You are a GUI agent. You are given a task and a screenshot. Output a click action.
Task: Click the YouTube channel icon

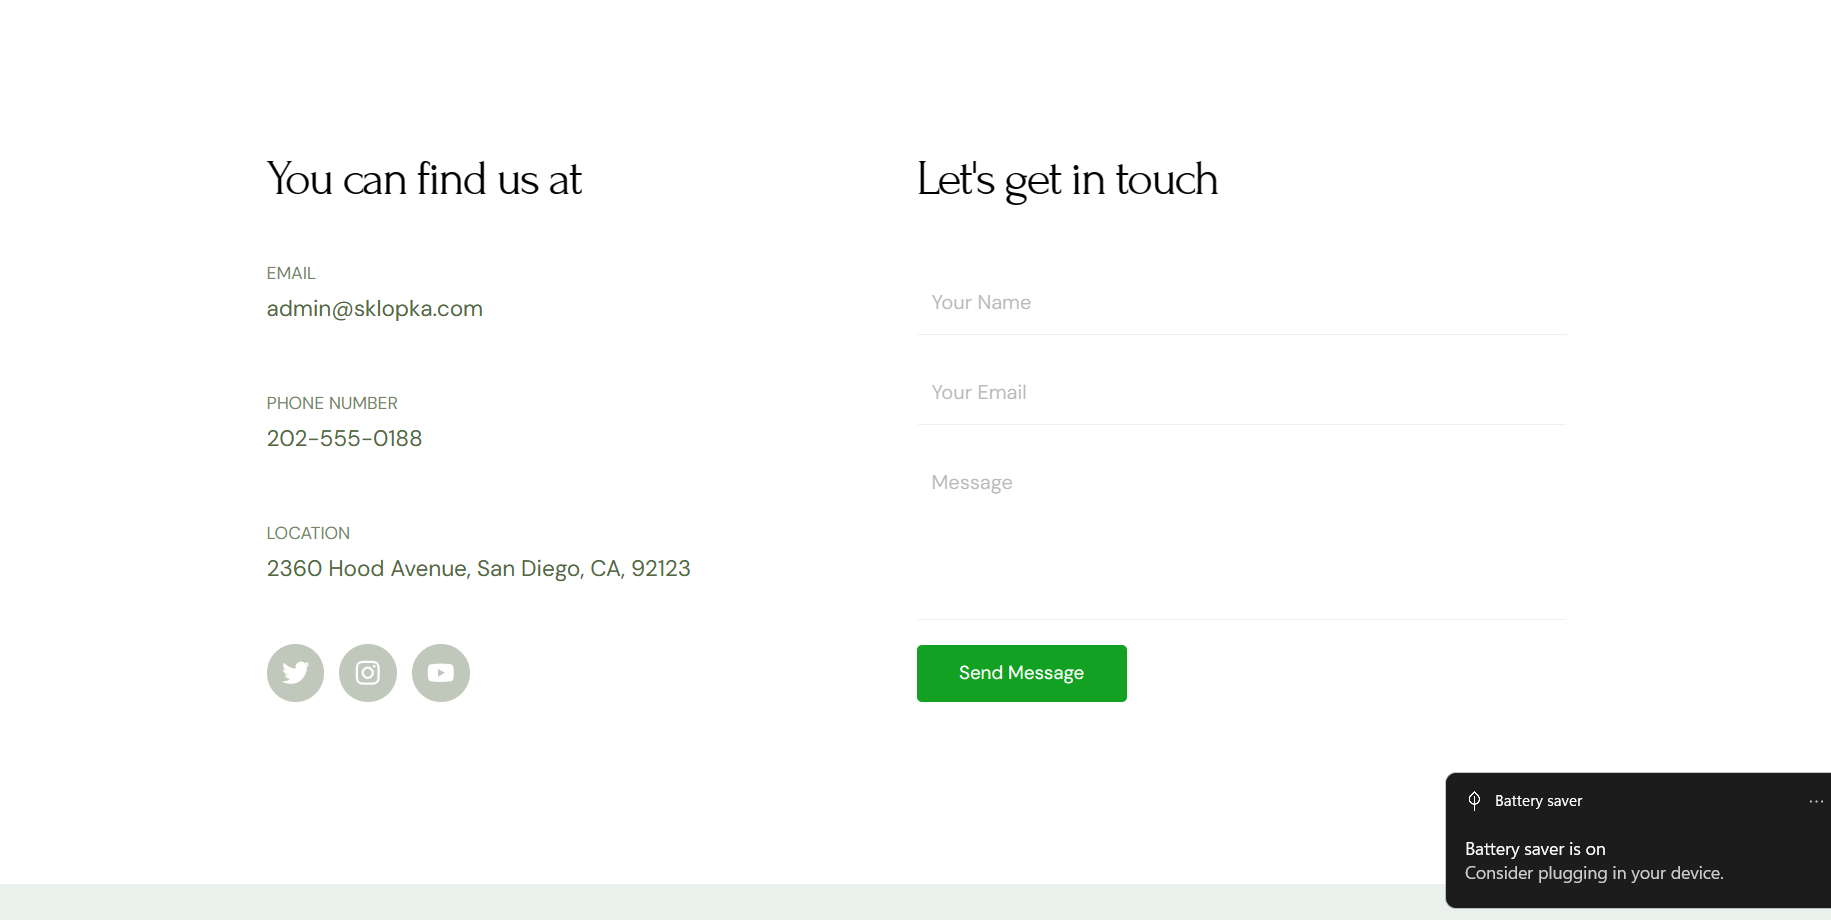(x=441, y=673)
